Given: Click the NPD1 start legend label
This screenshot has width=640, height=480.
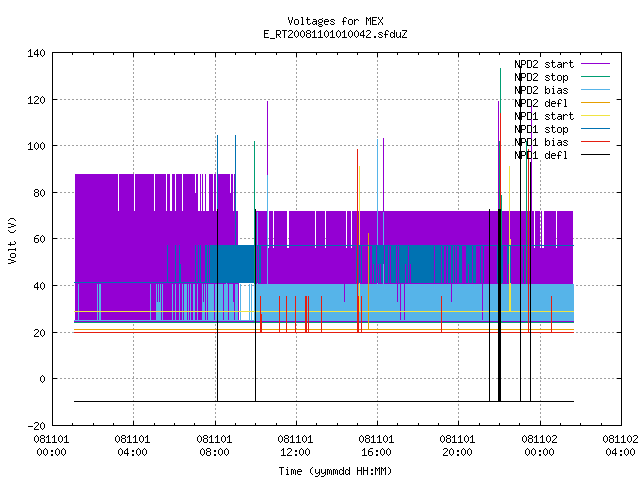Looking at the screenshot, I should pos(544,116).
